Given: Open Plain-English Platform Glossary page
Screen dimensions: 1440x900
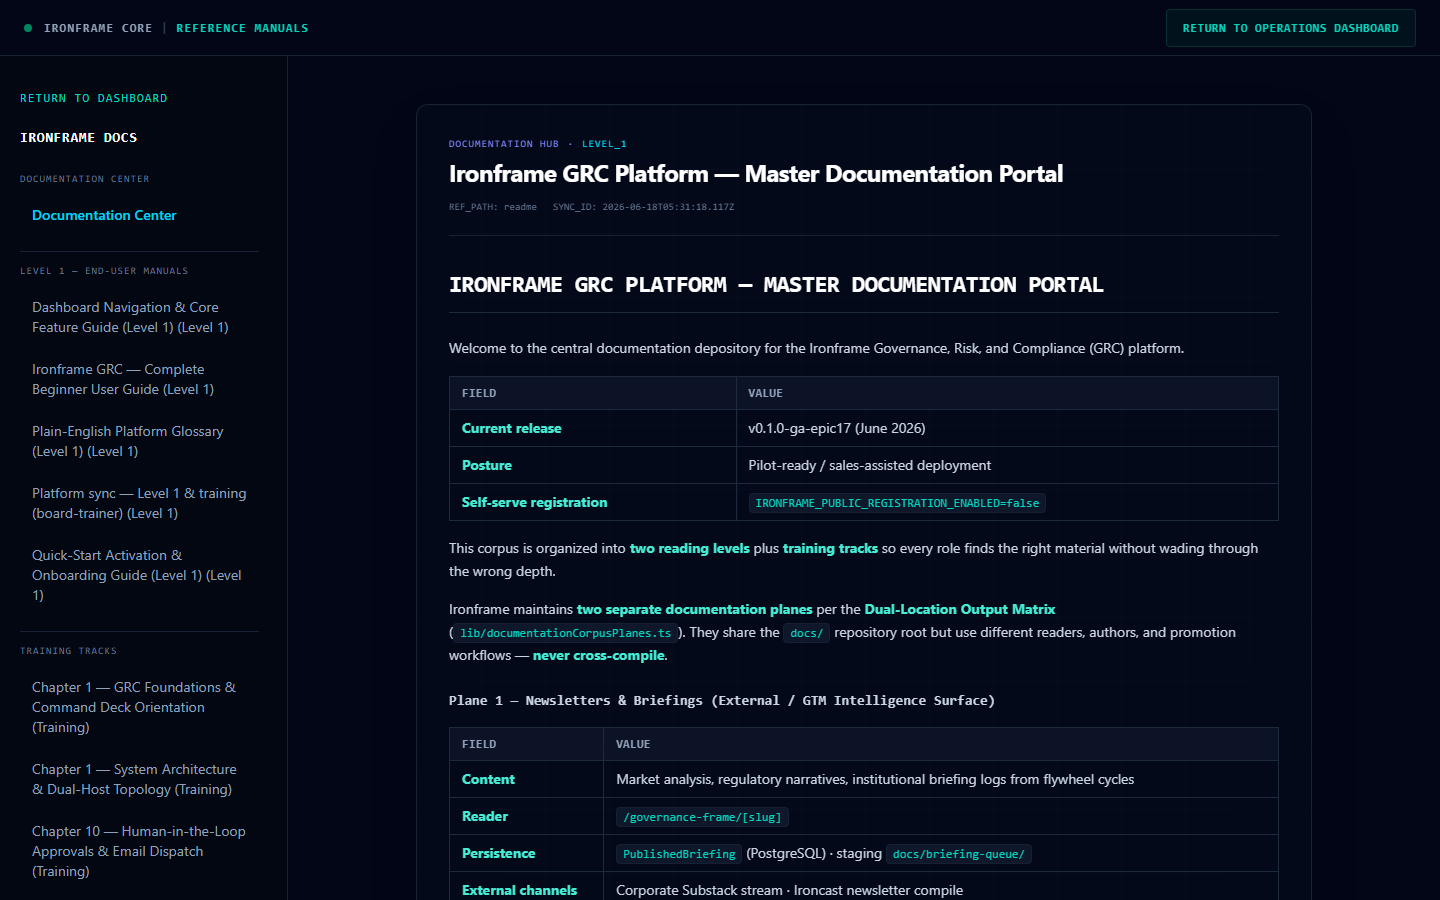Looking at the screenshot, I should pos(139,441).
